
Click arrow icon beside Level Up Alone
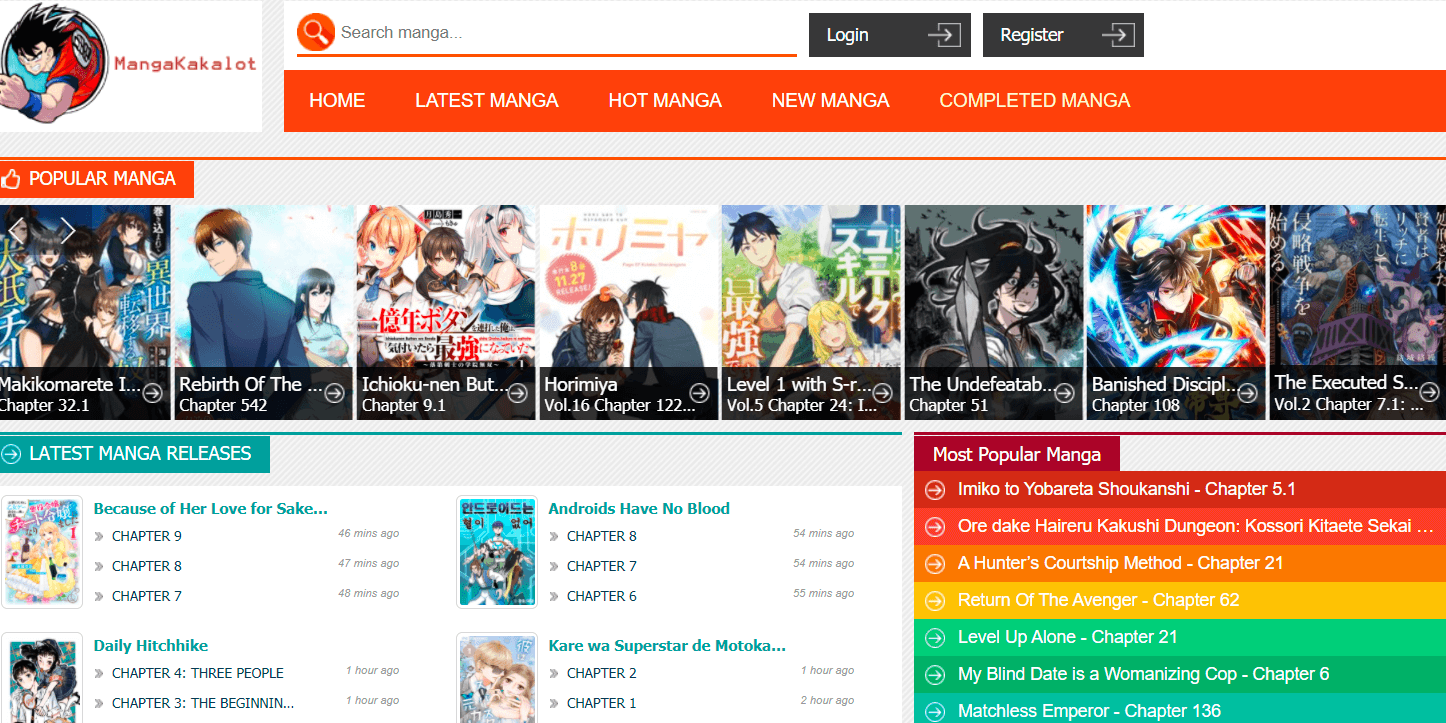(x=935, y=638)
